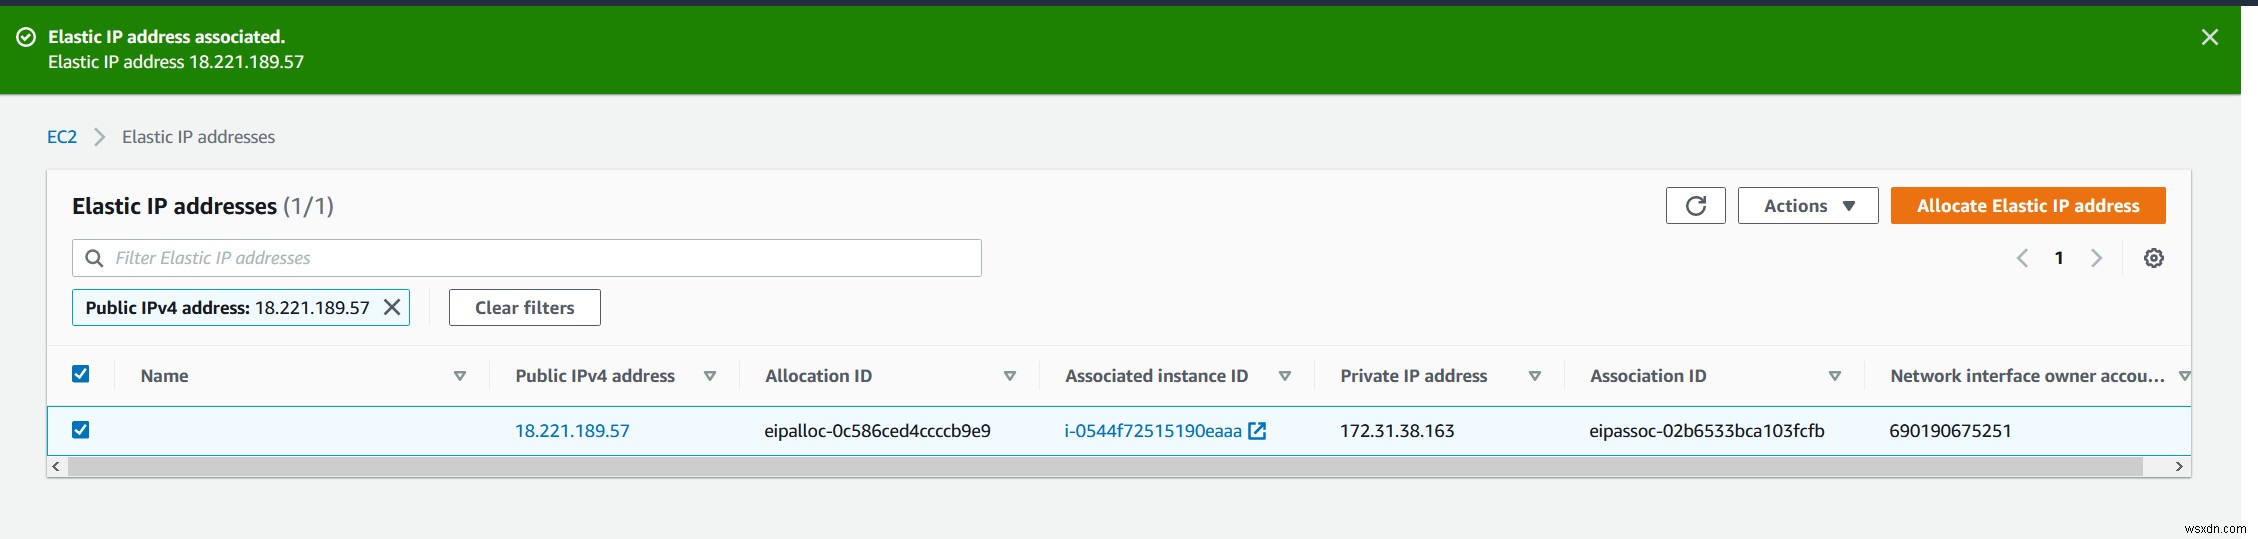2258x539 pixels.
Task: Click the Private IP address column header
Action: click(1413, 376)
